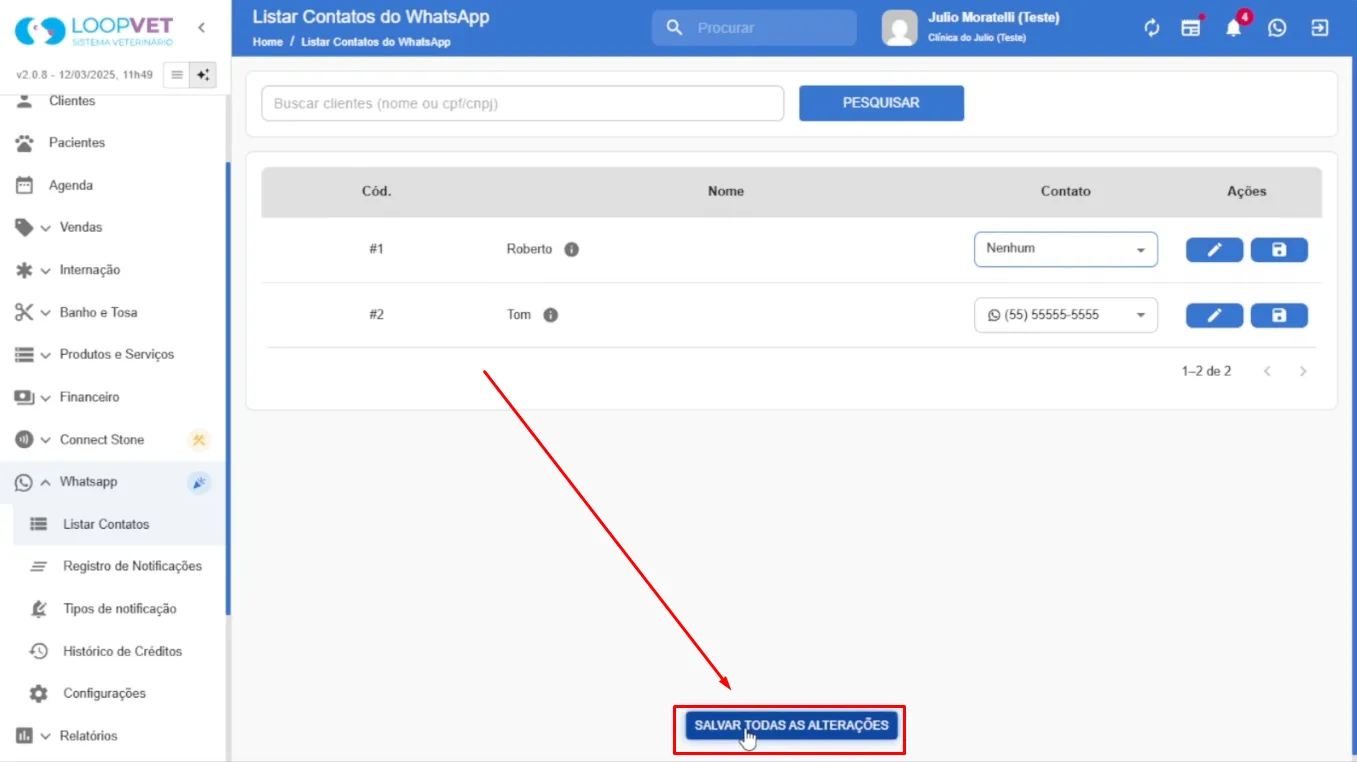Click Salvar Todas as Alterações button
The image size is (1357, 762).
(x=791, y=725)
